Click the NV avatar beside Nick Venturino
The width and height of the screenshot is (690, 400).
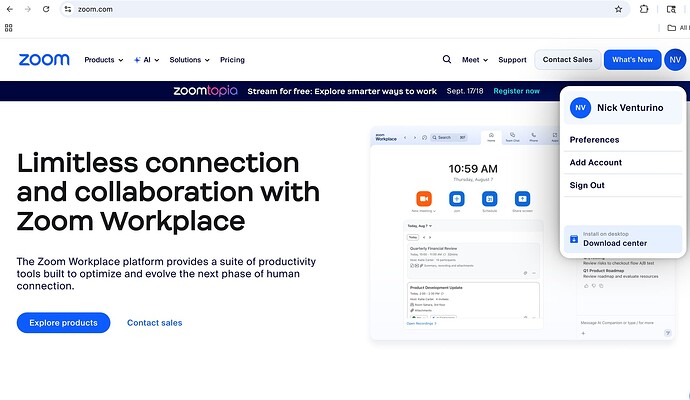tap(580, 108)
